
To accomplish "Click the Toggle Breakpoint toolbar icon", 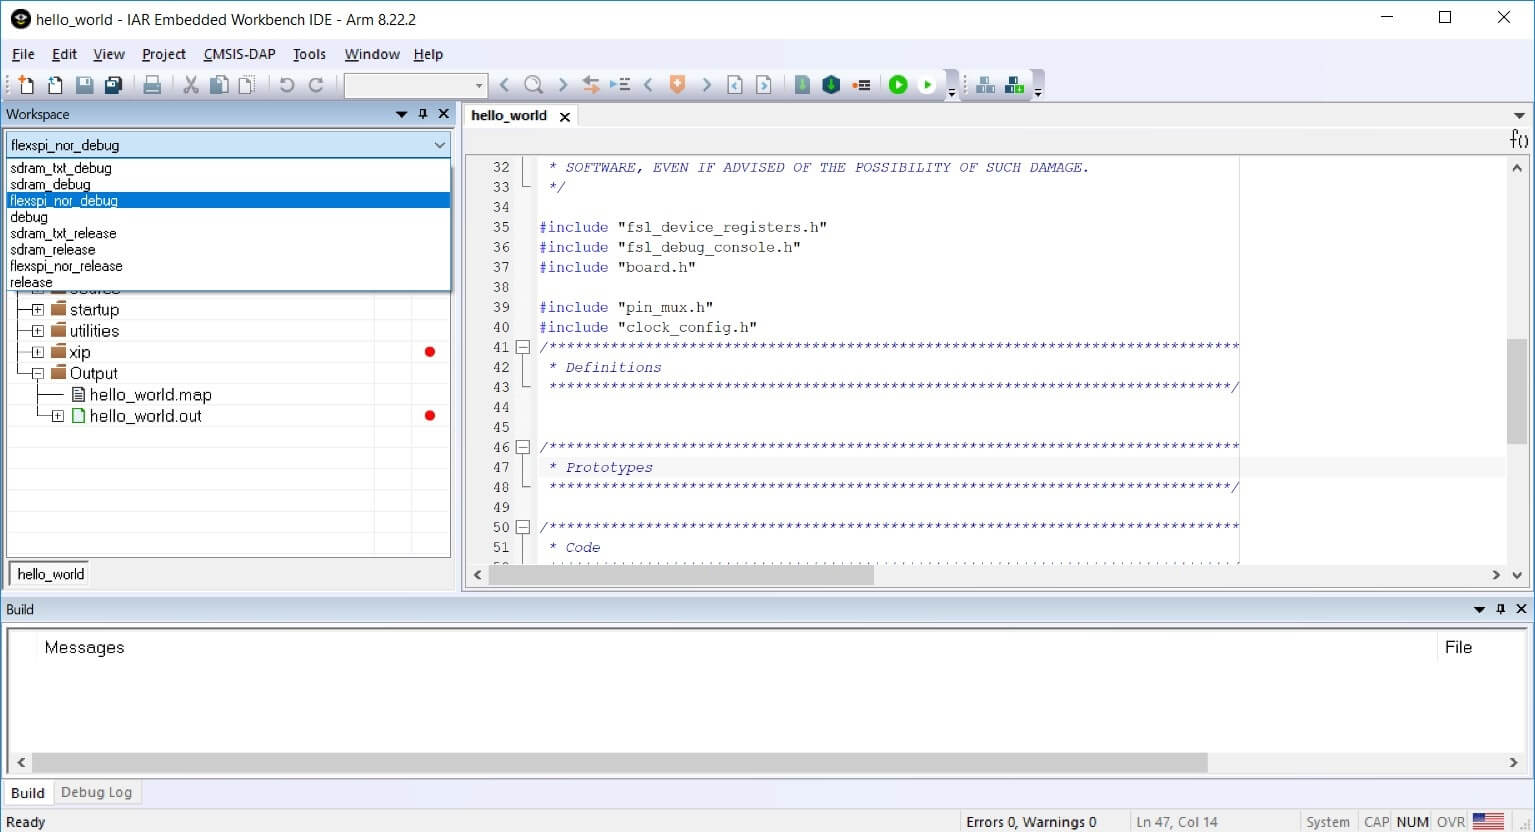I will (x=861, y=85).
